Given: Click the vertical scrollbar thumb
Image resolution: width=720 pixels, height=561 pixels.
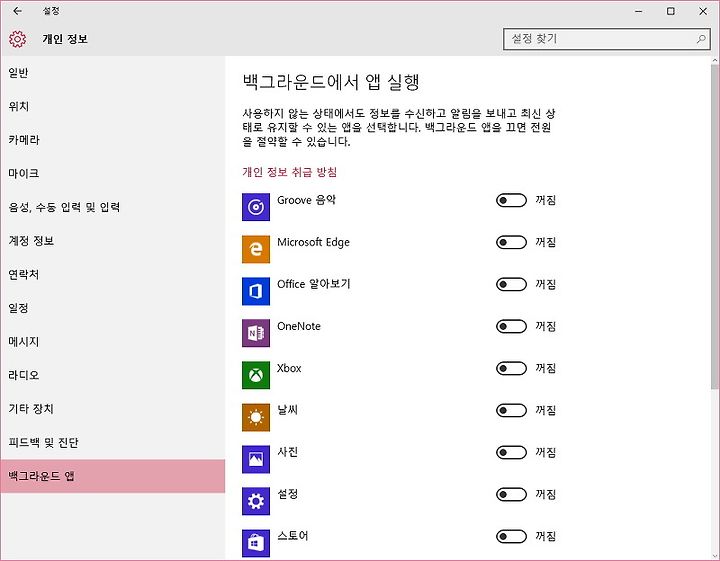Looking at the screenshot, I should (715, 227).
